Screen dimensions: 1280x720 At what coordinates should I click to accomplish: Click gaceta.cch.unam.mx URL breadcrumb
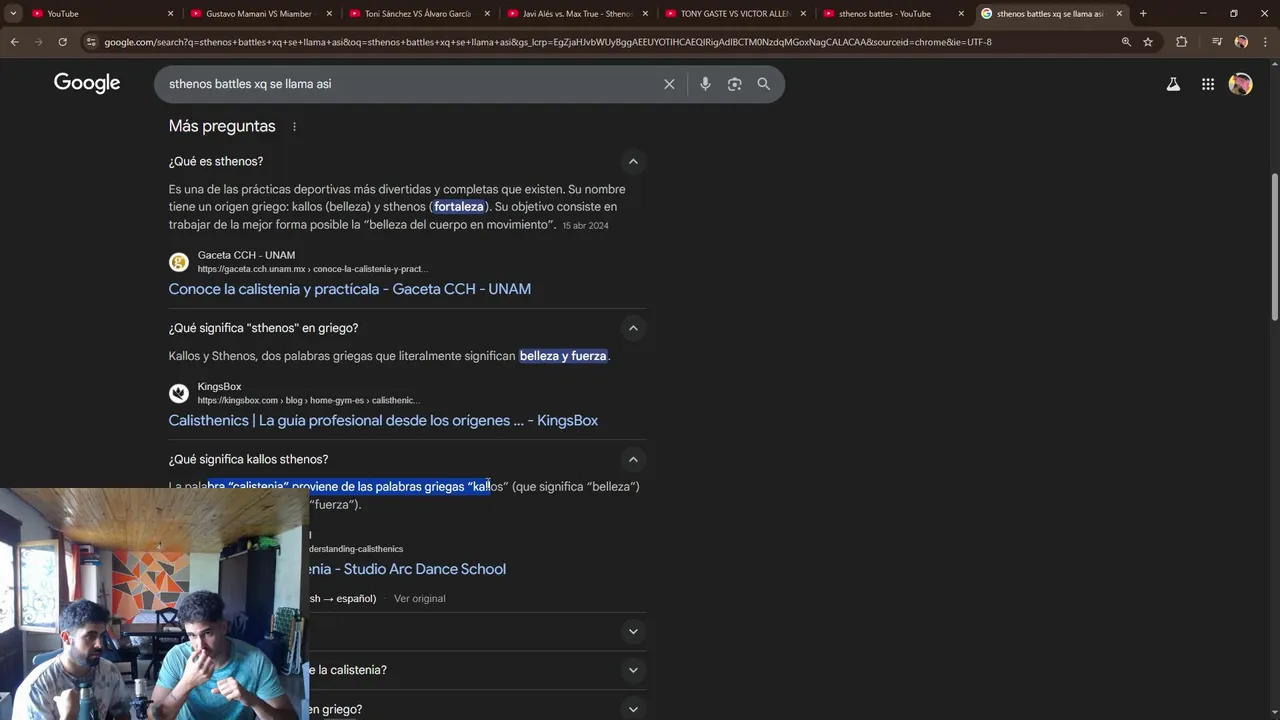[313, 269]
